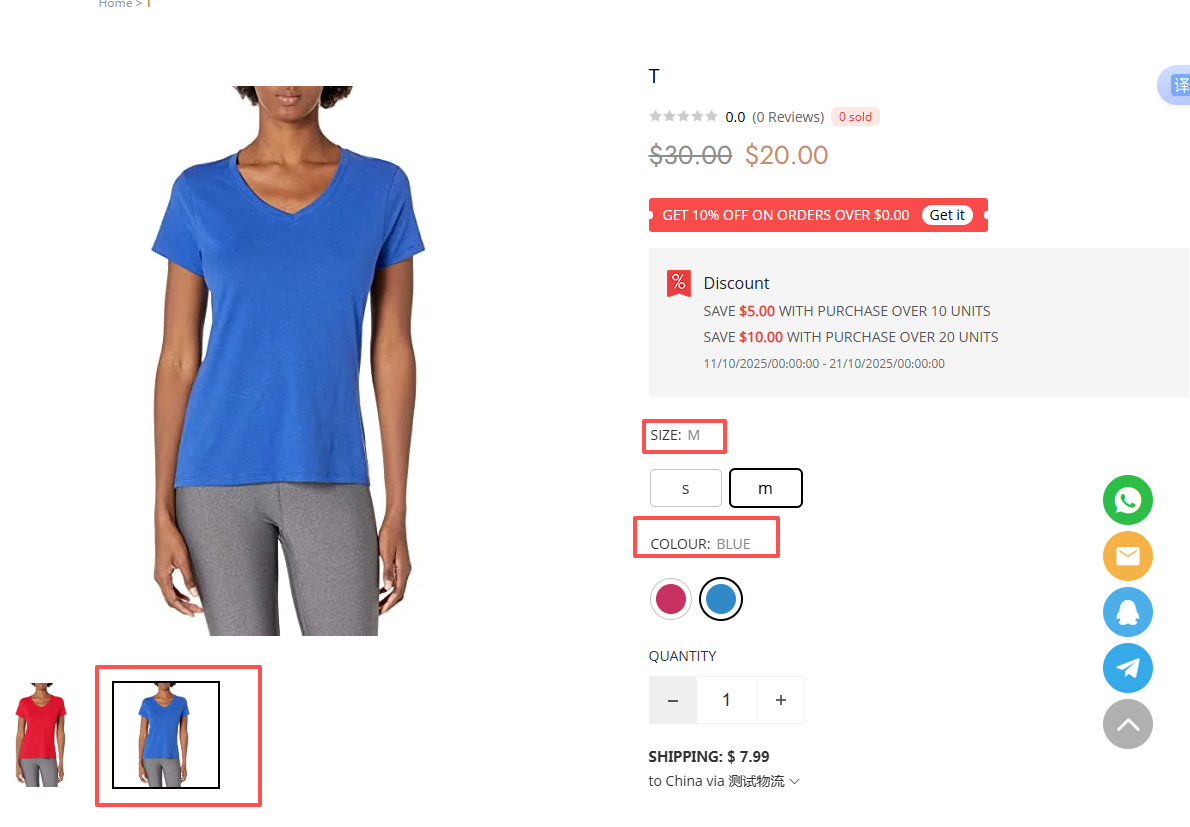The image size is (1190, 827).
Task: Increase quantity with plus button
Action: point(781,700)
